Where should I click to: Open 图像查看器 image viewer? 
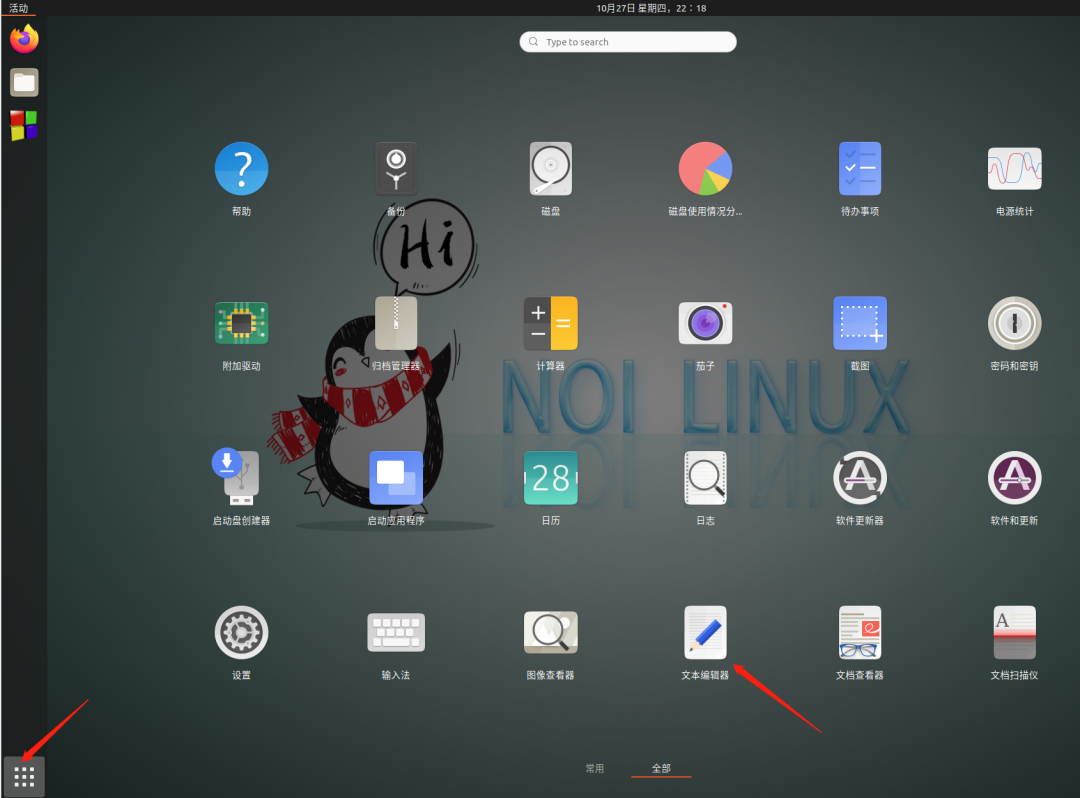550,632
